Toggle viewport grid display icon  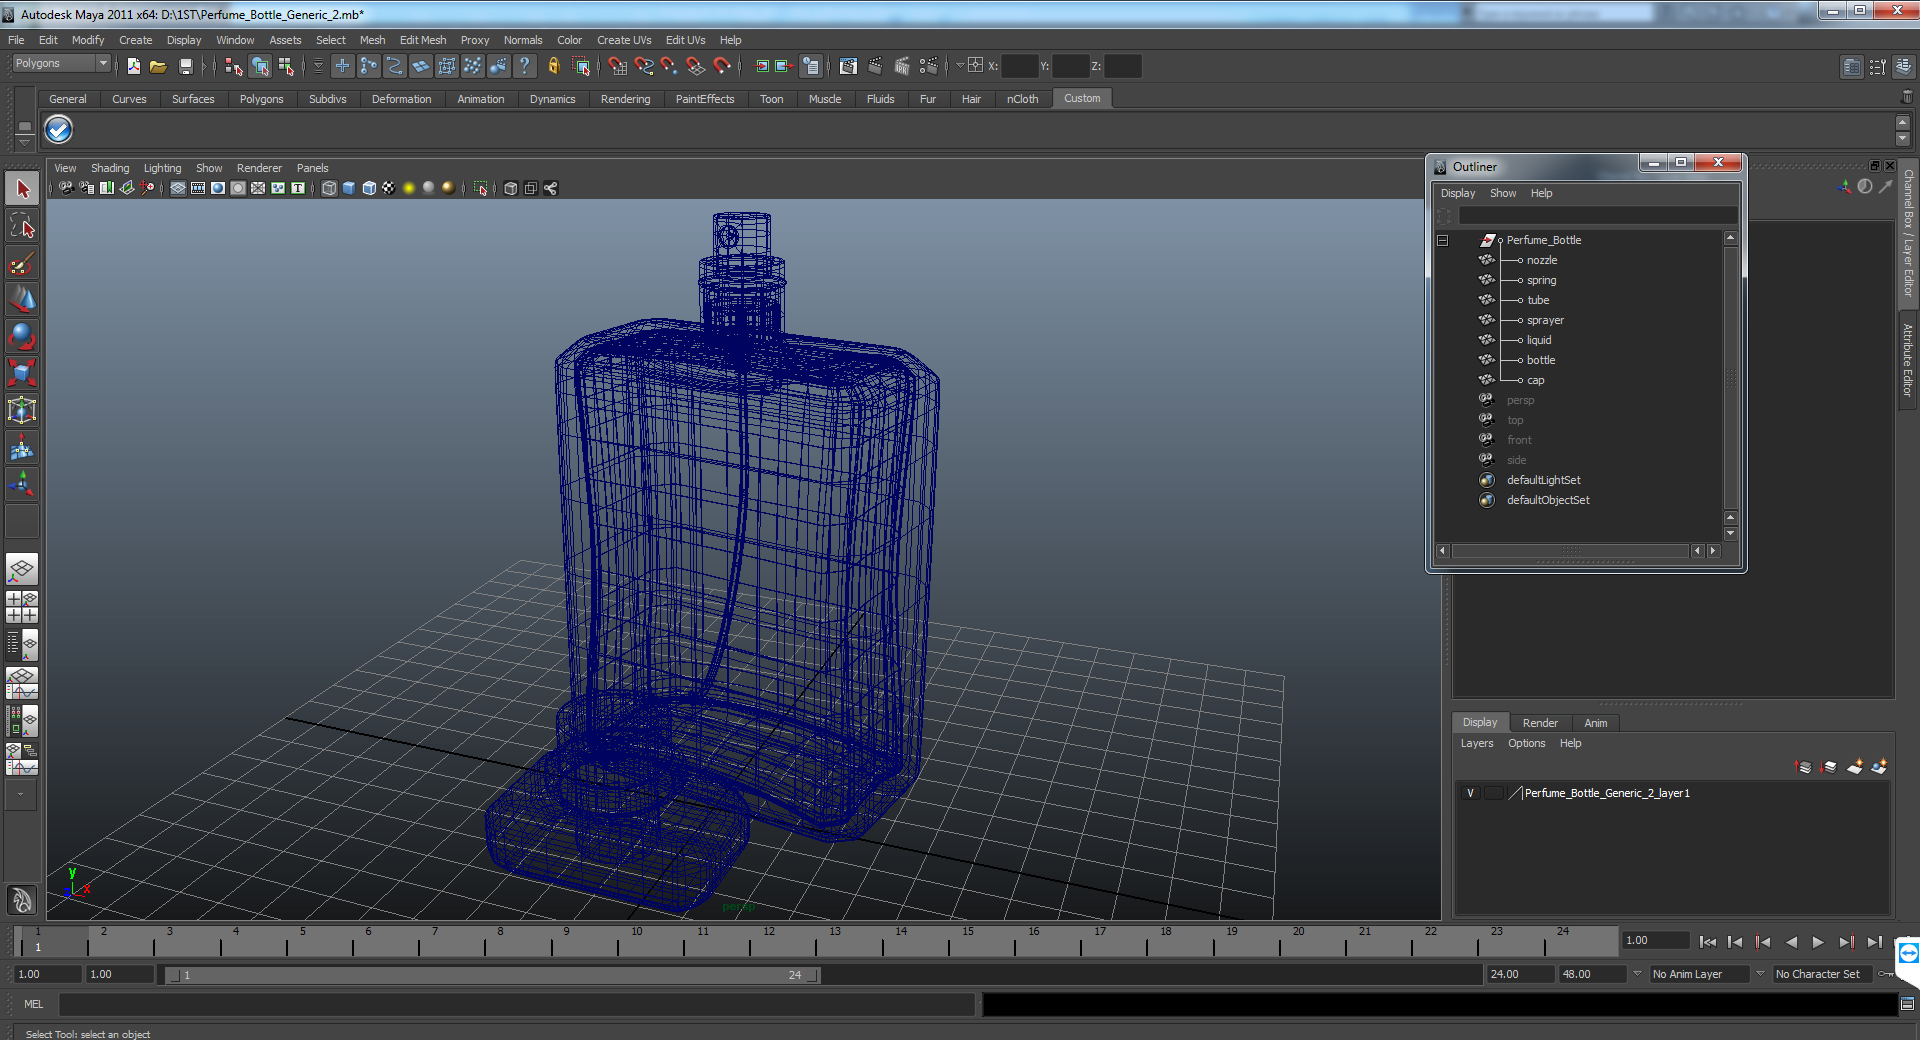pyautogui.click(x=178, y=188)
